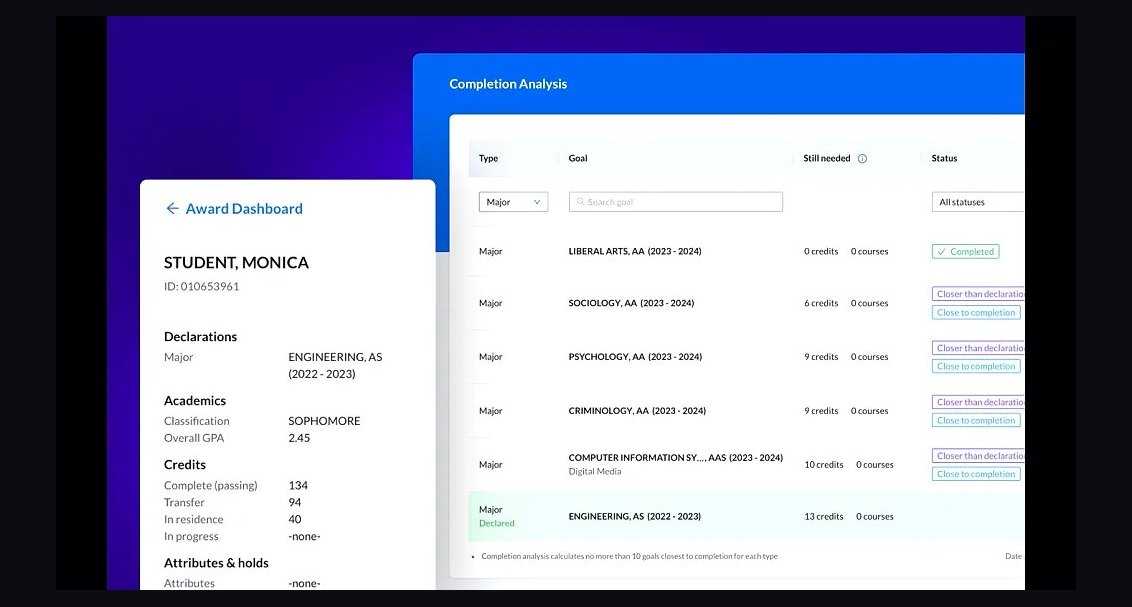Image resolution: width=1132 pixels, height=607 pixels.
Task: Click the Status column header
Action: tap(944, 158)
